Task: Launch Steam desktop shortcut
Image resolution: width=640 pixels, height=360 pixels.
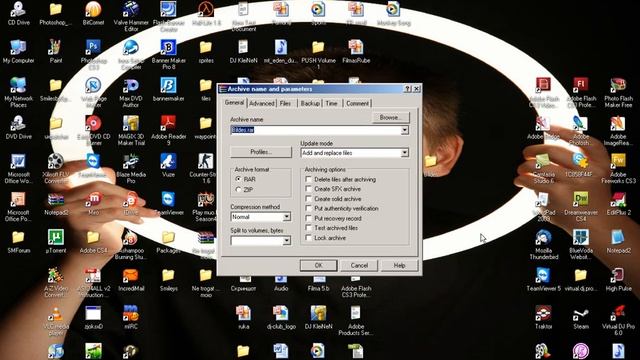Action: pos(581,318)
